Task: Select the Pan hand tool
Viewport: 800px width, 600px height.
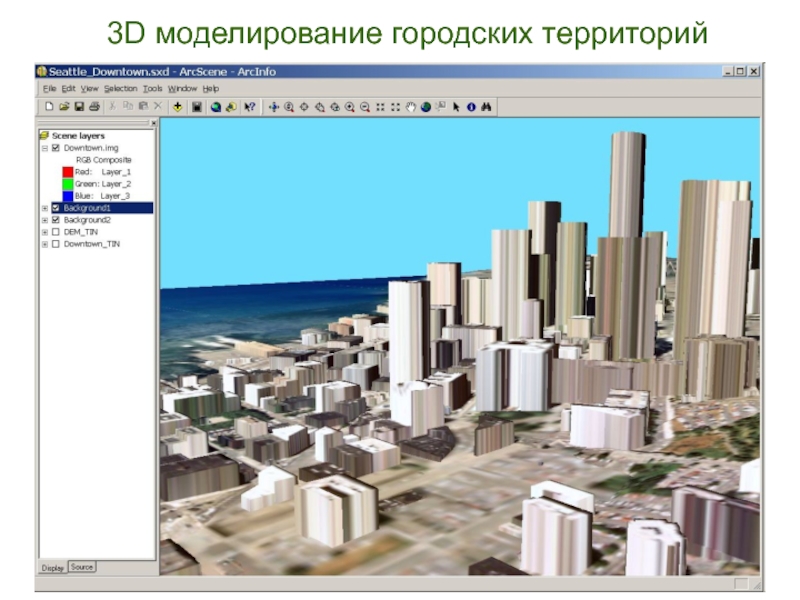Action: 410,106
